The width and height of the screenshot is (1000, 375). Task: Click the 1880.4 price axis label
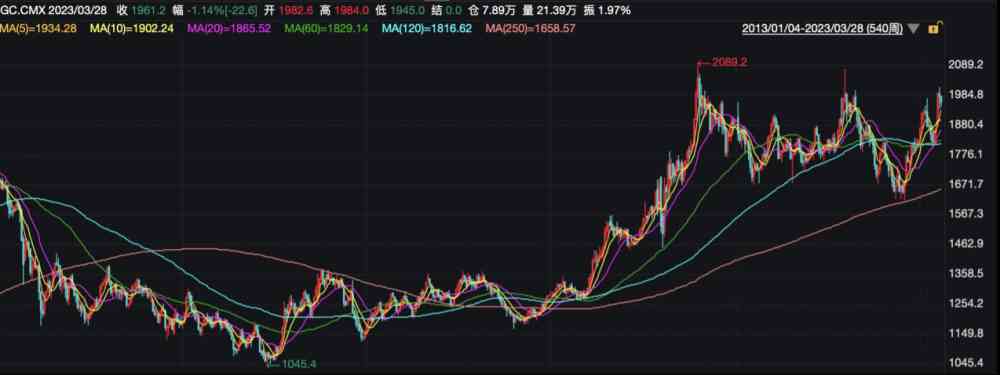coord(967,124)
